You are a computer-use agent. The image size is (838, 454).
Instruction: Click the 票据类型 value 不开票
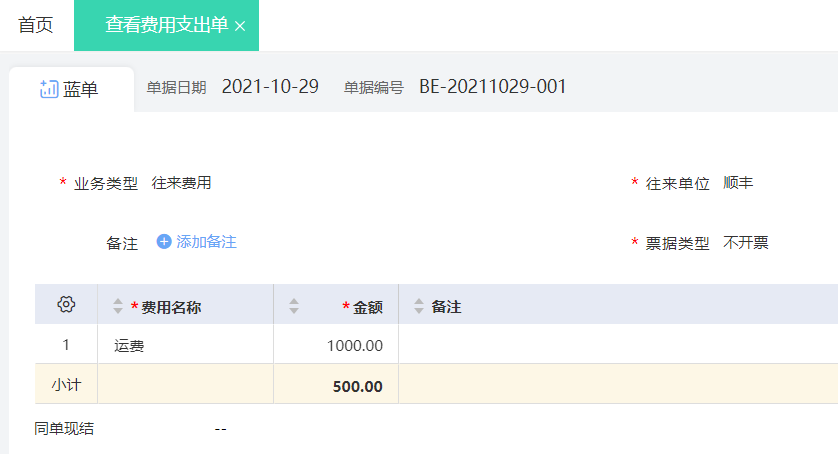[746, 243]
